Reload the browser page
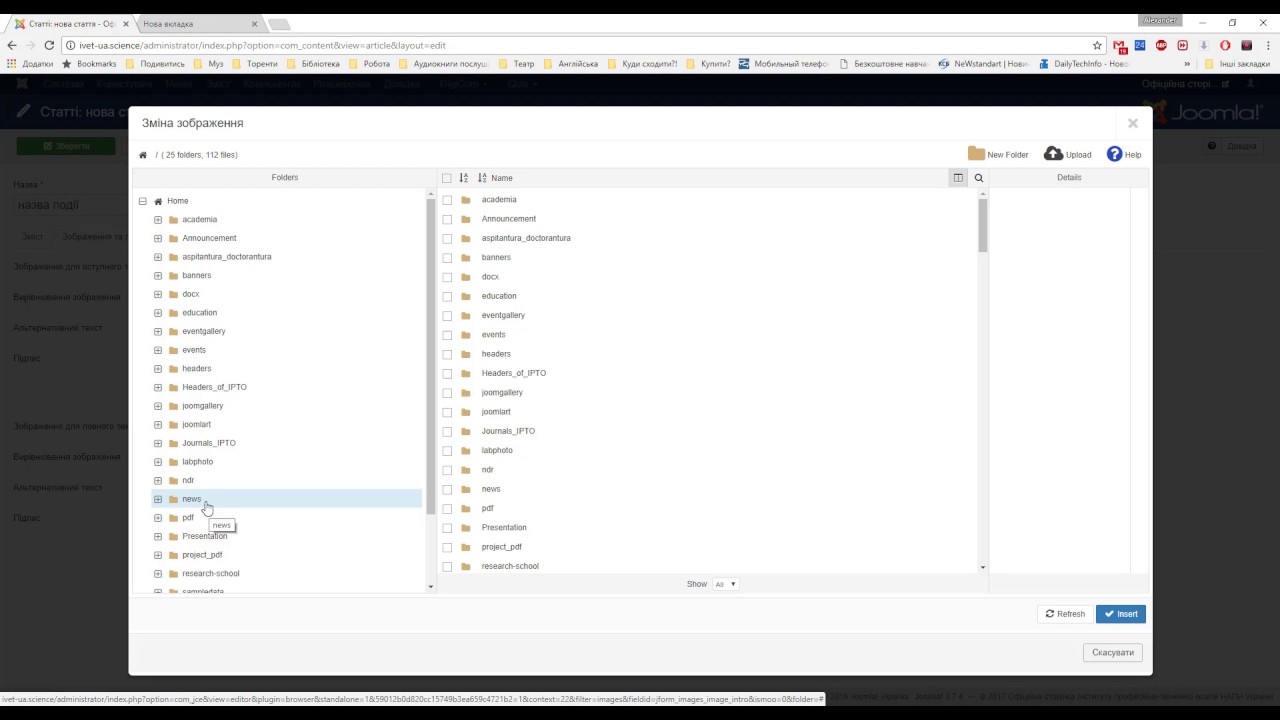This screenshot has height=720, width=1280. 49,45
